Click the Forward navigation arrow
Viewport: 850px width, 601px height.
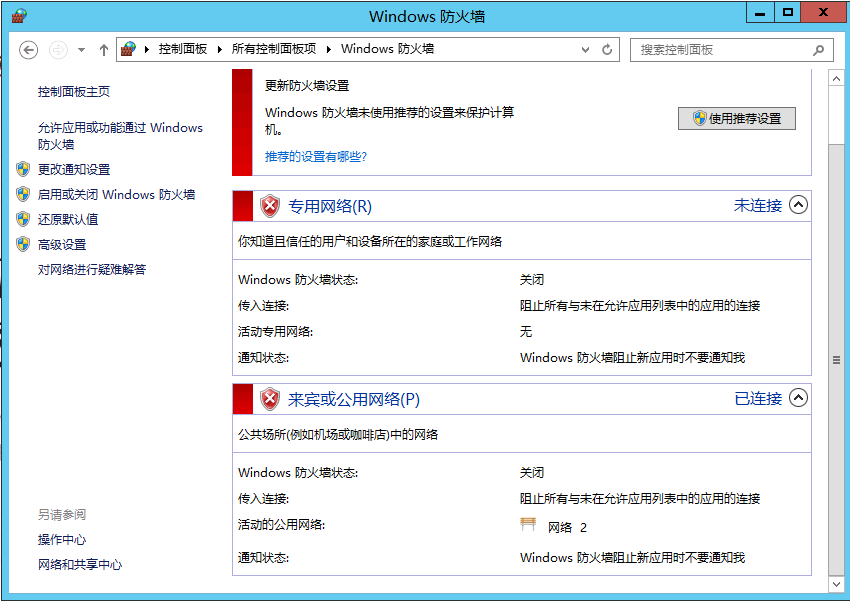(x=58, y=50)
